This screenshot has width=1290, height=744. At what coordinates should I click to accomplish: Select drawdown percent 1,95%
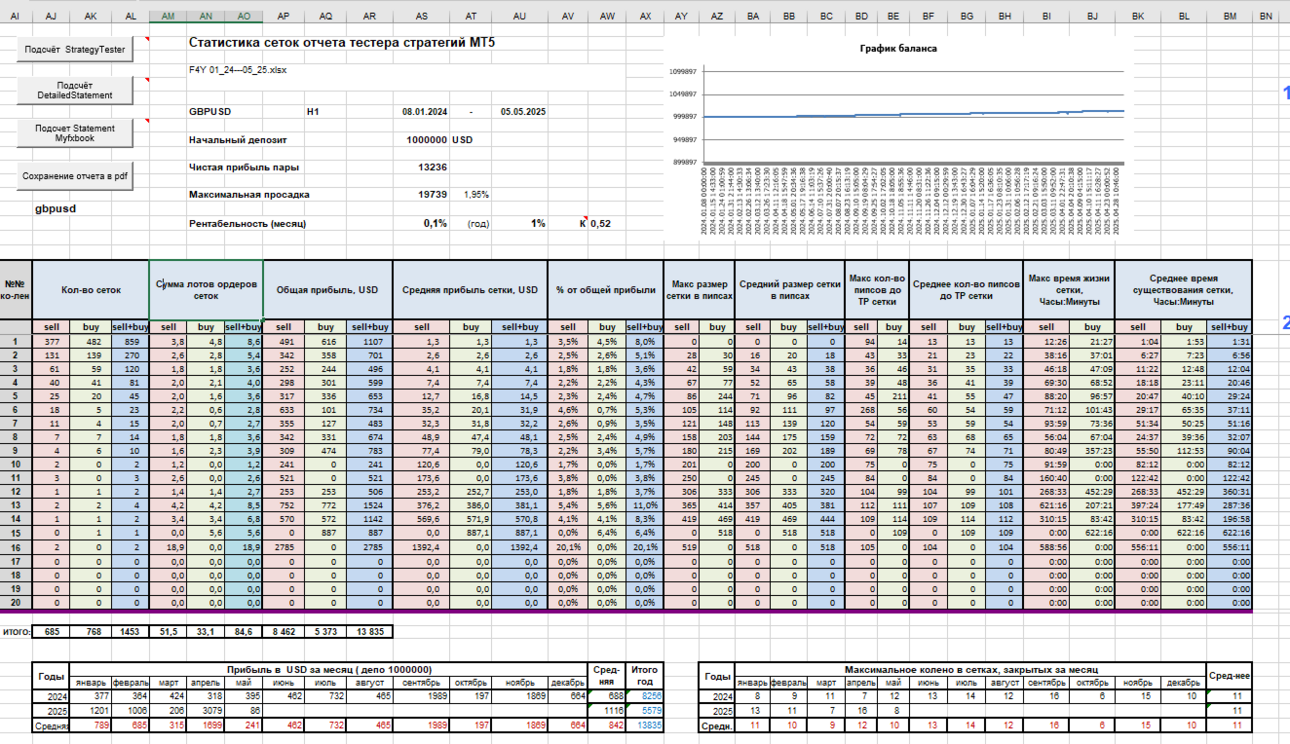point(476,194)
